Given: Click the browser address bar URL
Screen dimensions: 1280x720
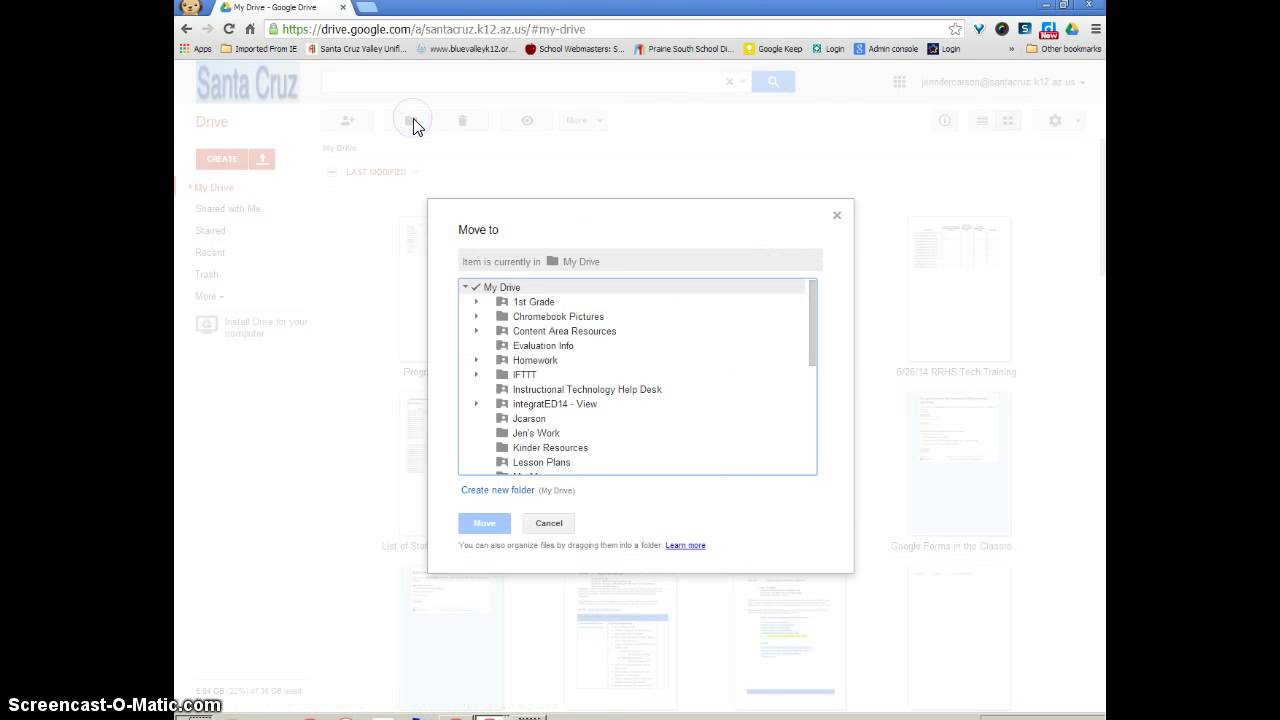Looking at the screenshot, I should (433, 29).
